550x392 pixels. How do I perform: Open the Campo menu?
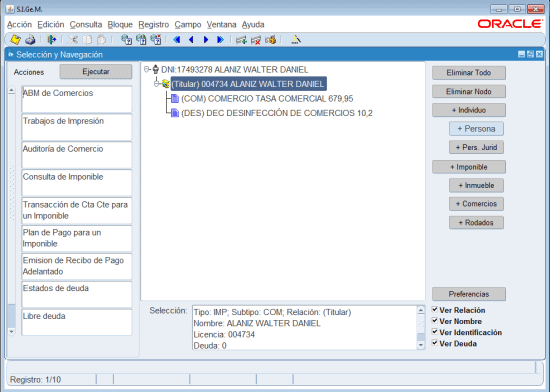click(x=188, y=25)
